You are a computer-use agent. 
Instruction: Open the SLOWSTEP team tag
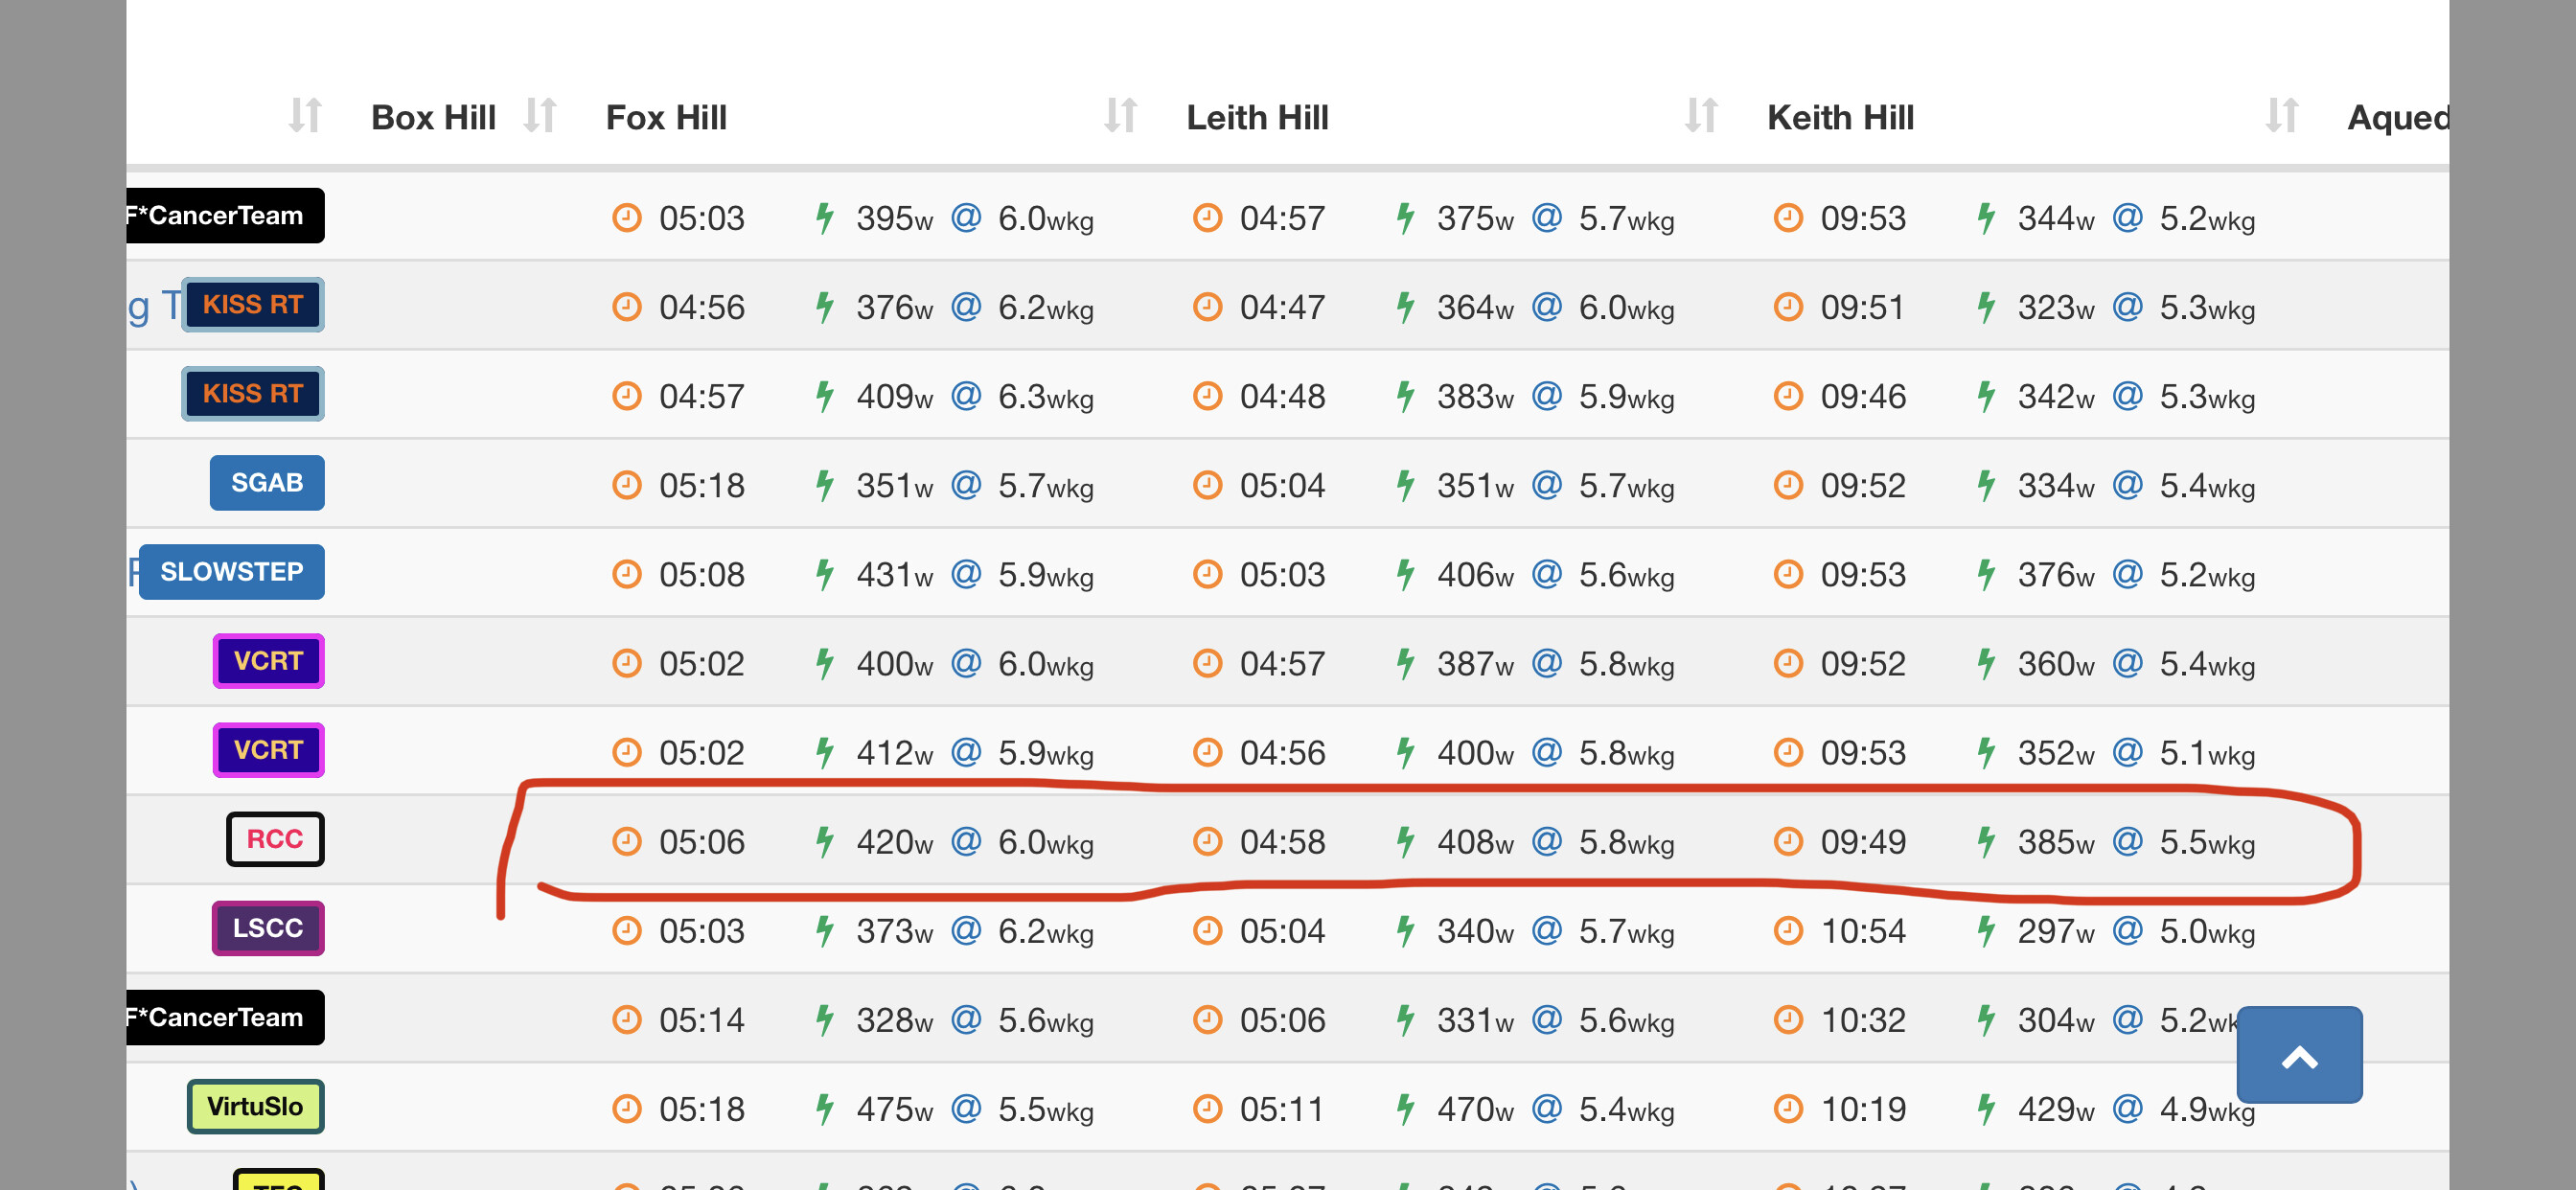[x=231, y=572]
